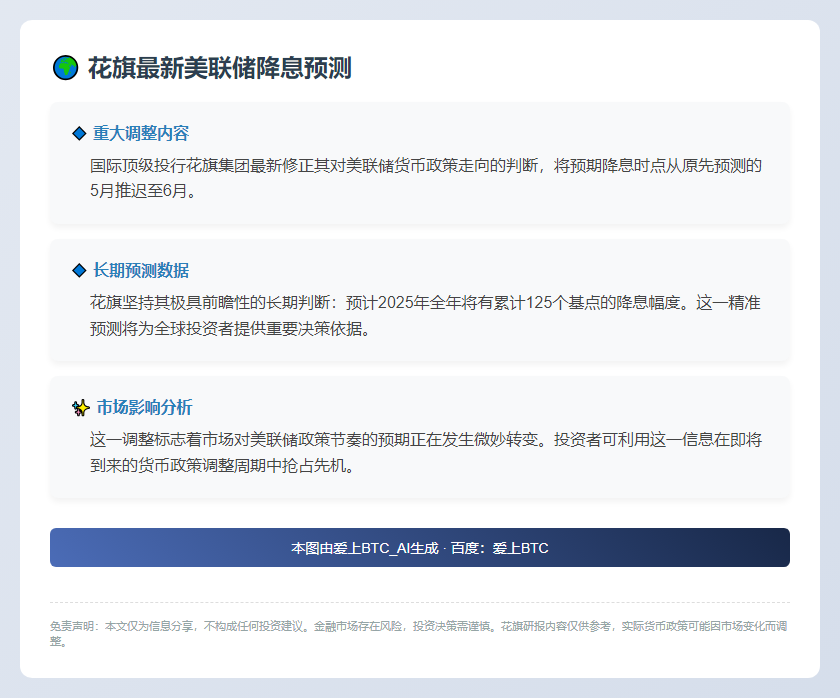
Task: Click the sparkle icon beside 市场影响分析
Action: (x=81, y=408)
